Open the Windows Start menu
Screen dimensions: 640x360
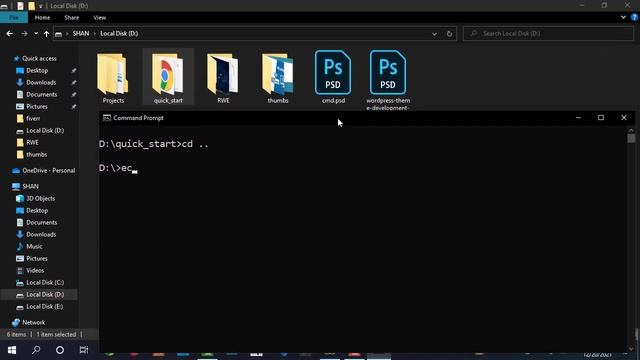(12, 350)
